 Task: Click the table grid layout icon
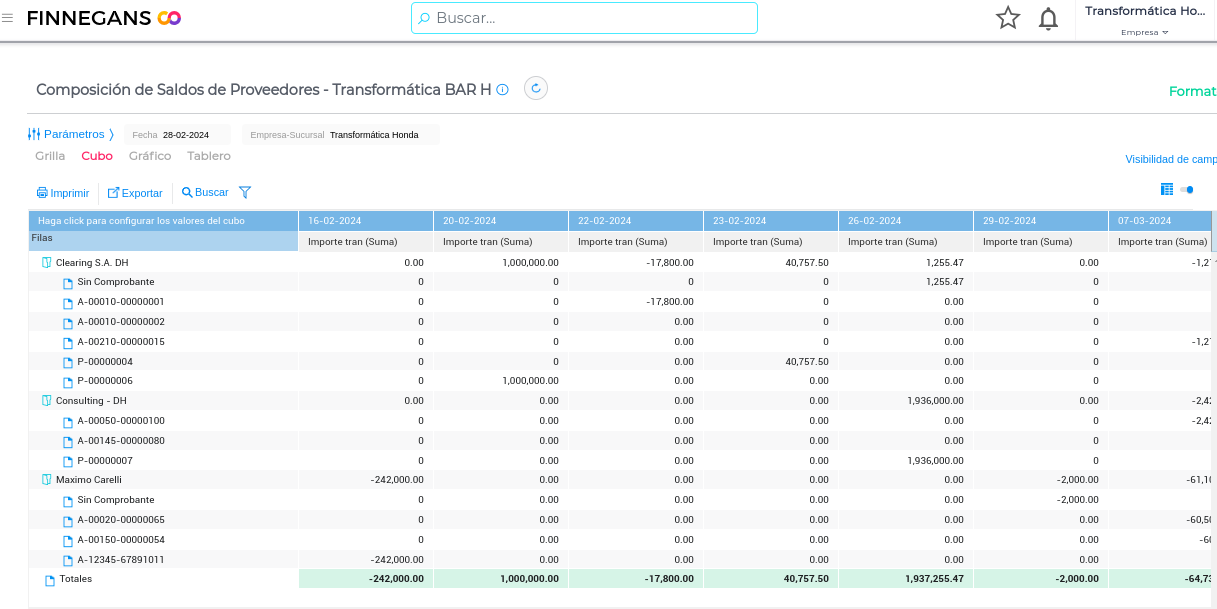coord(1166,190)
